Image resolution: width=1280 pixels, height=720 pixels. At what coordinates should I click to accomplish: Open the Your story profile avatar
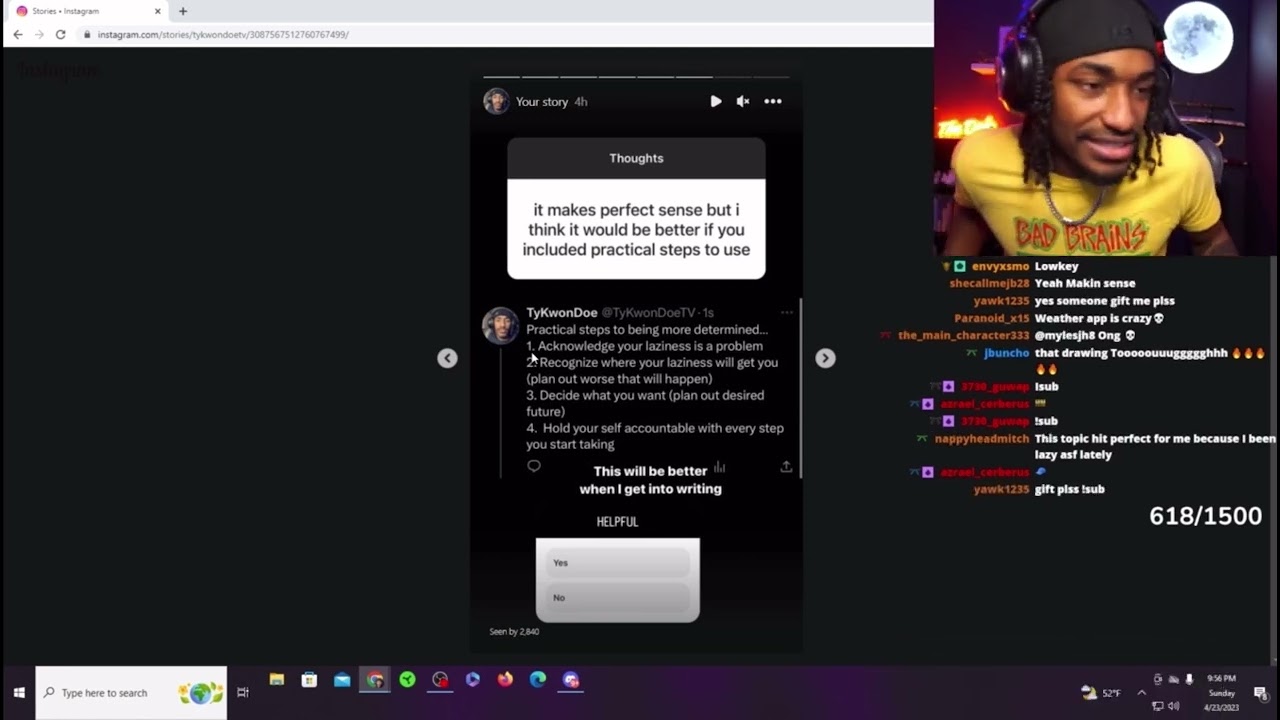tap(496, 101)
